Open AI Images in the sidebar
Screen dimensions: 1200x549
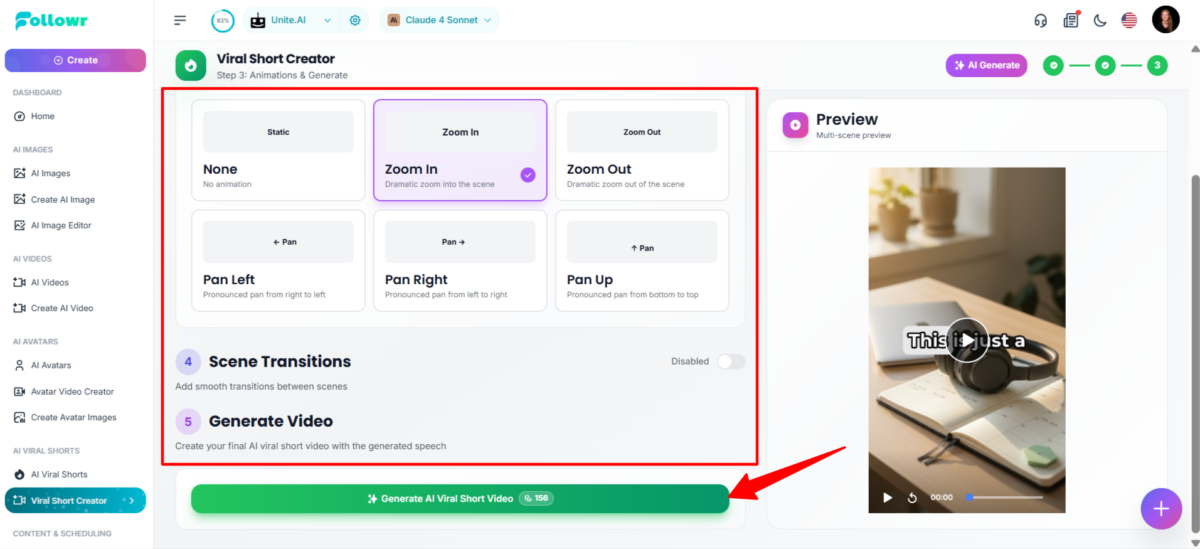tap(50, 173)
